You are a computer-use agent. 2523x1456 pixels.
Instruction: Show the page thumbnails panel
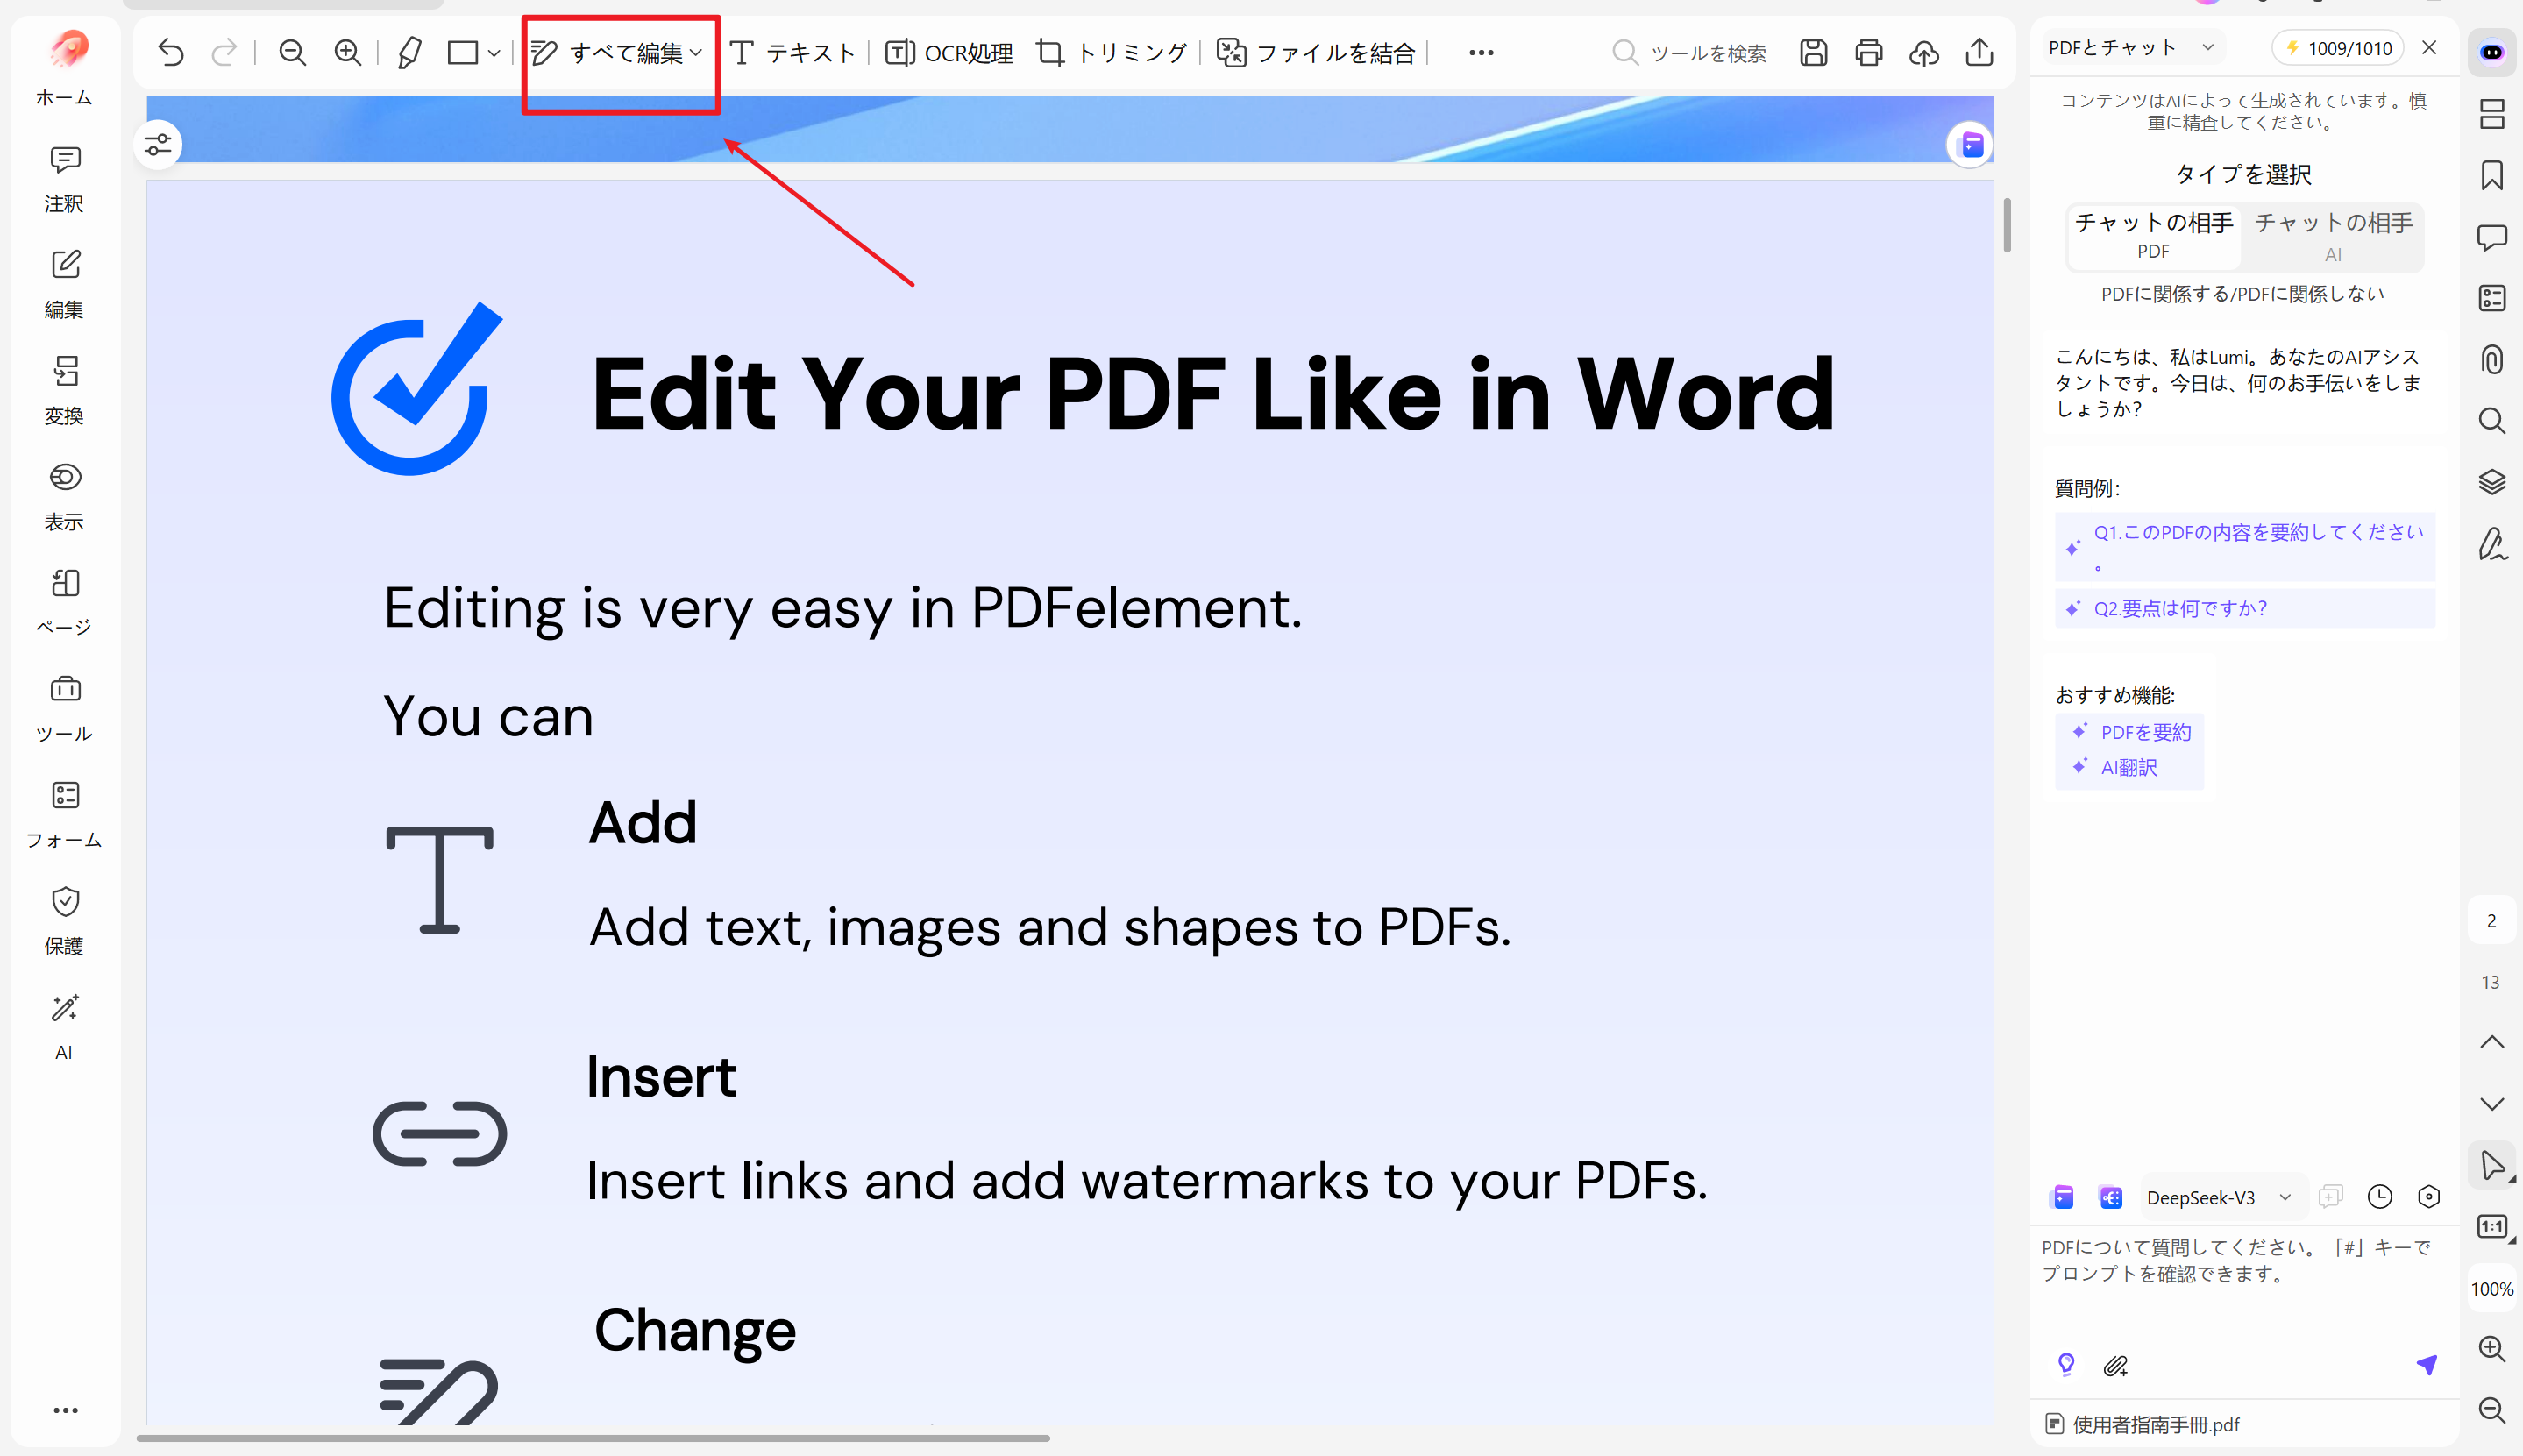click(2491, 114)
